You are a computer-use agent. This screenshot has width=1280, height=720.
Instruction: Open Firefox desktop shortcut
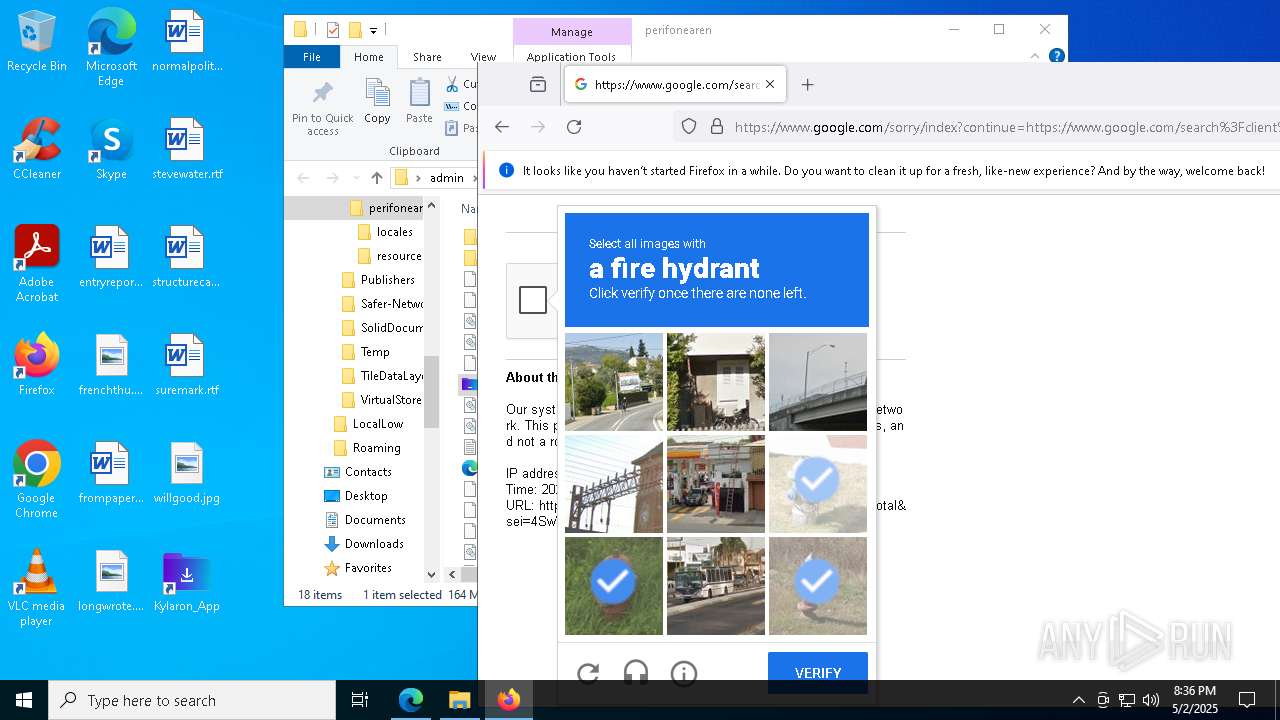point(37,365)
